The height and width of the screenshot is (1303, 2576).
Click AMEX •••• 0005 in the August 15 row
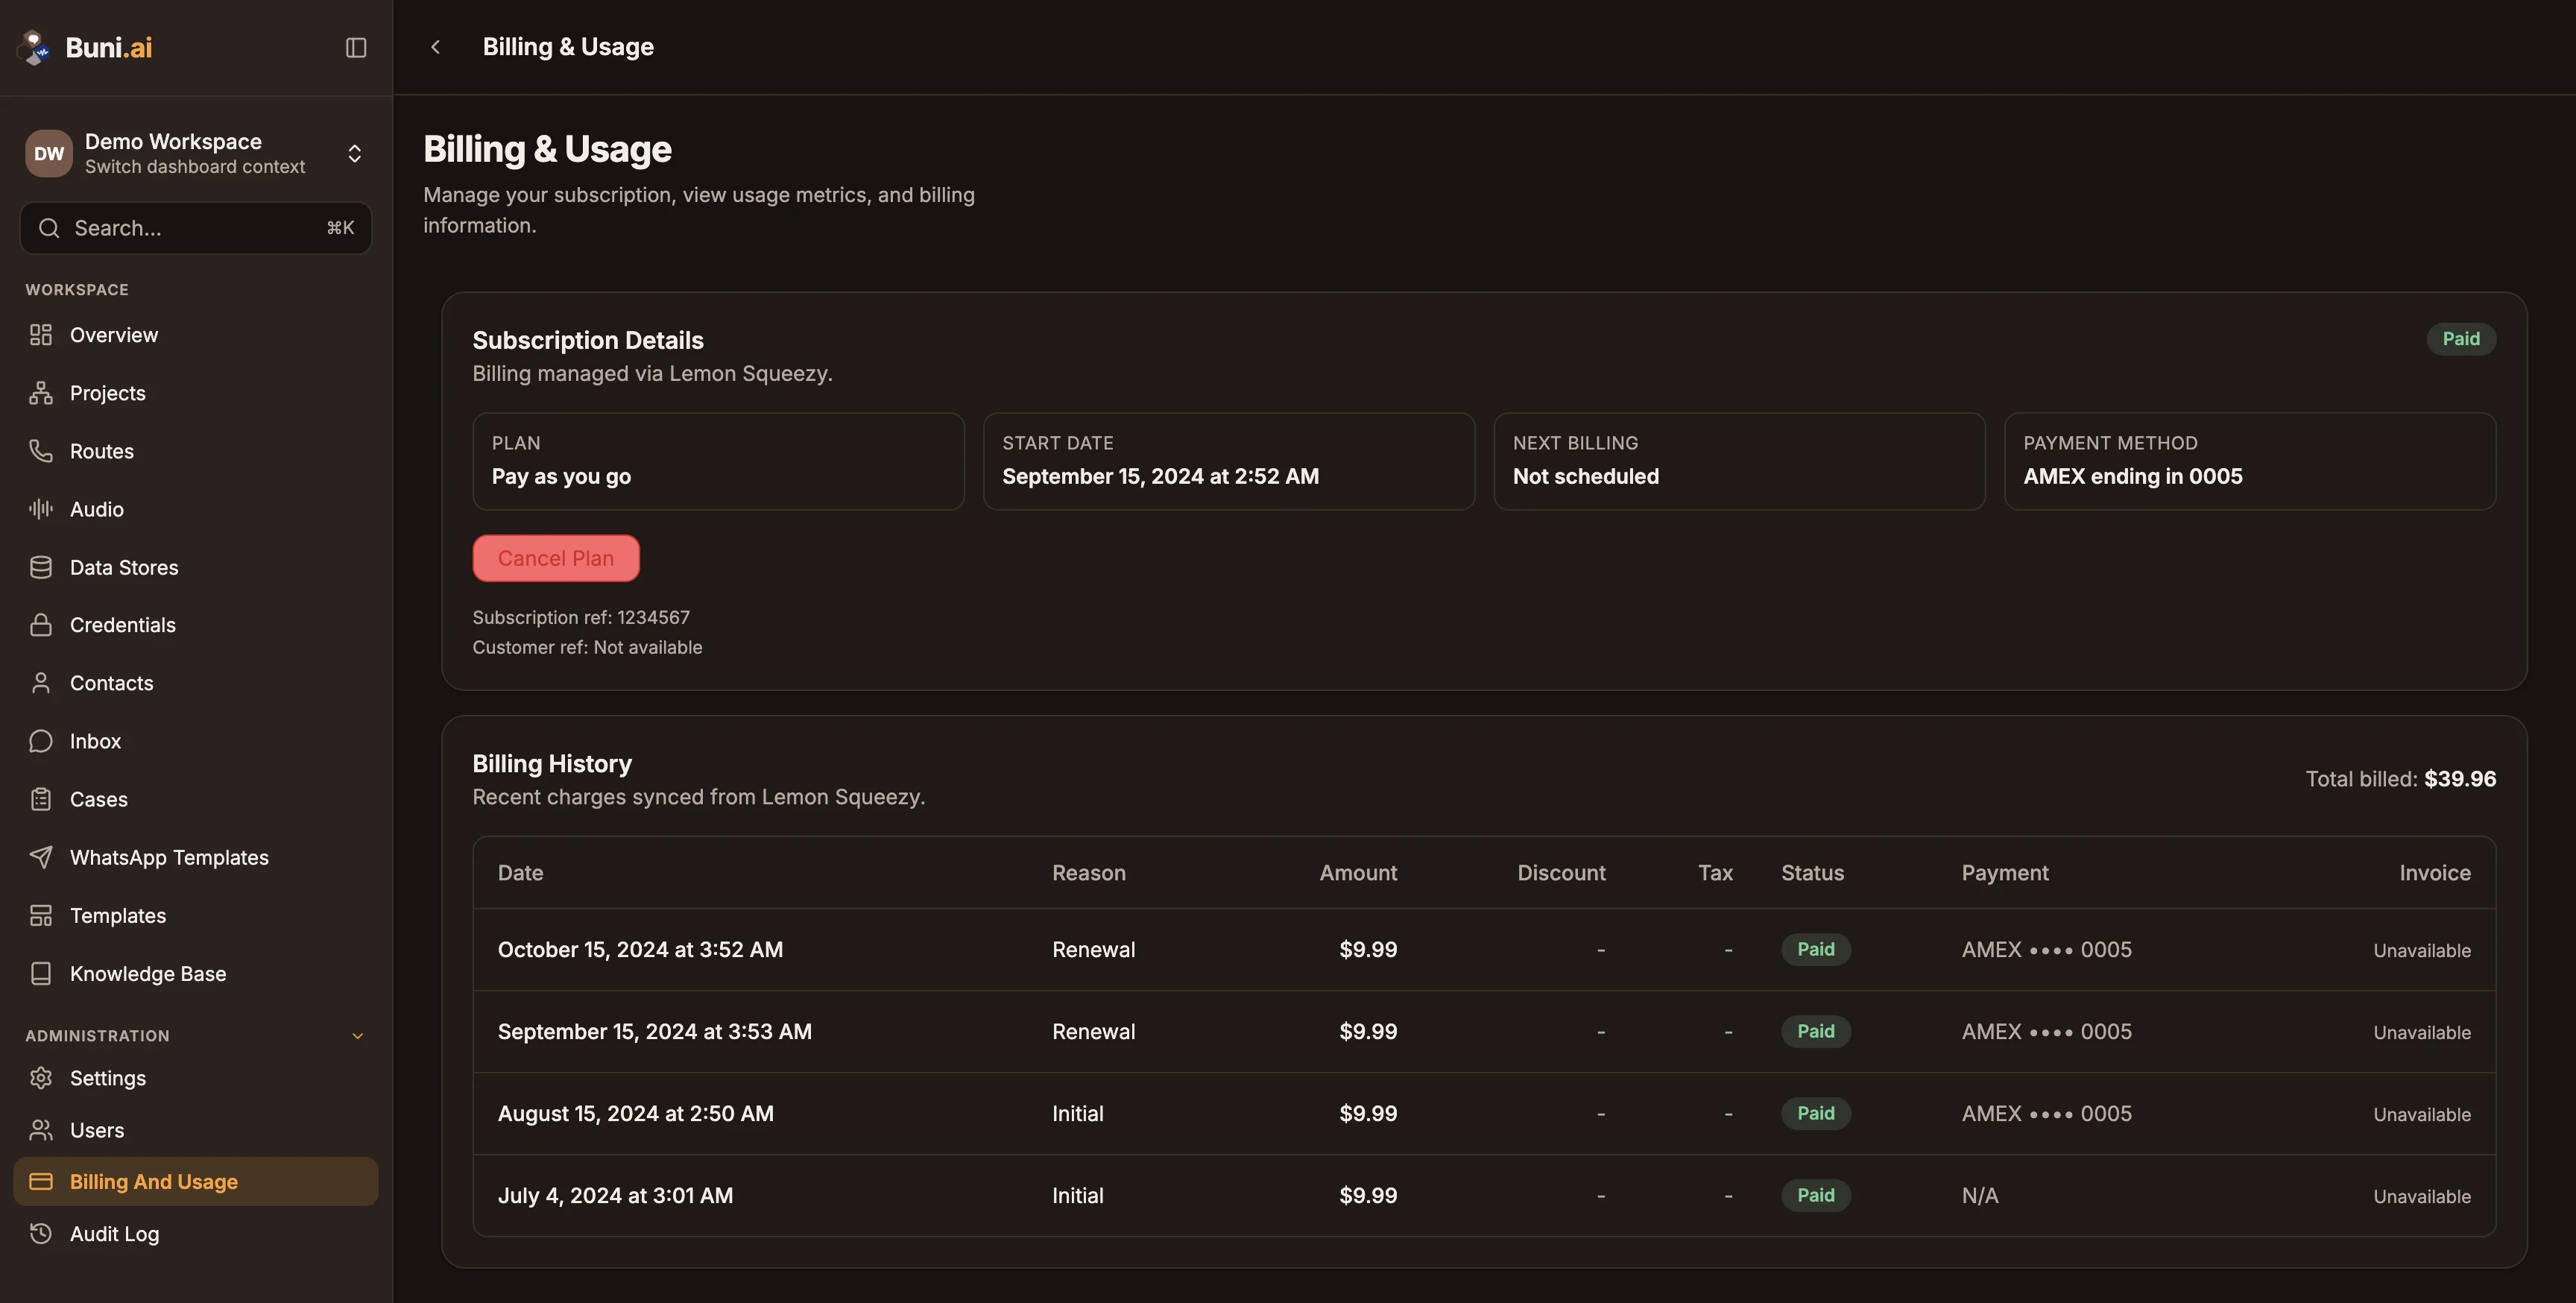pyautogui.click(x=2046, y=1114)
